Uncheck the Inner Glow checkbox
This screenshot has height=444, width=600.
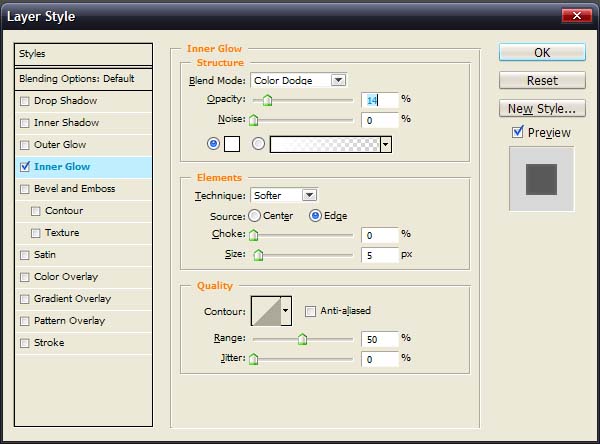(24, 167)
